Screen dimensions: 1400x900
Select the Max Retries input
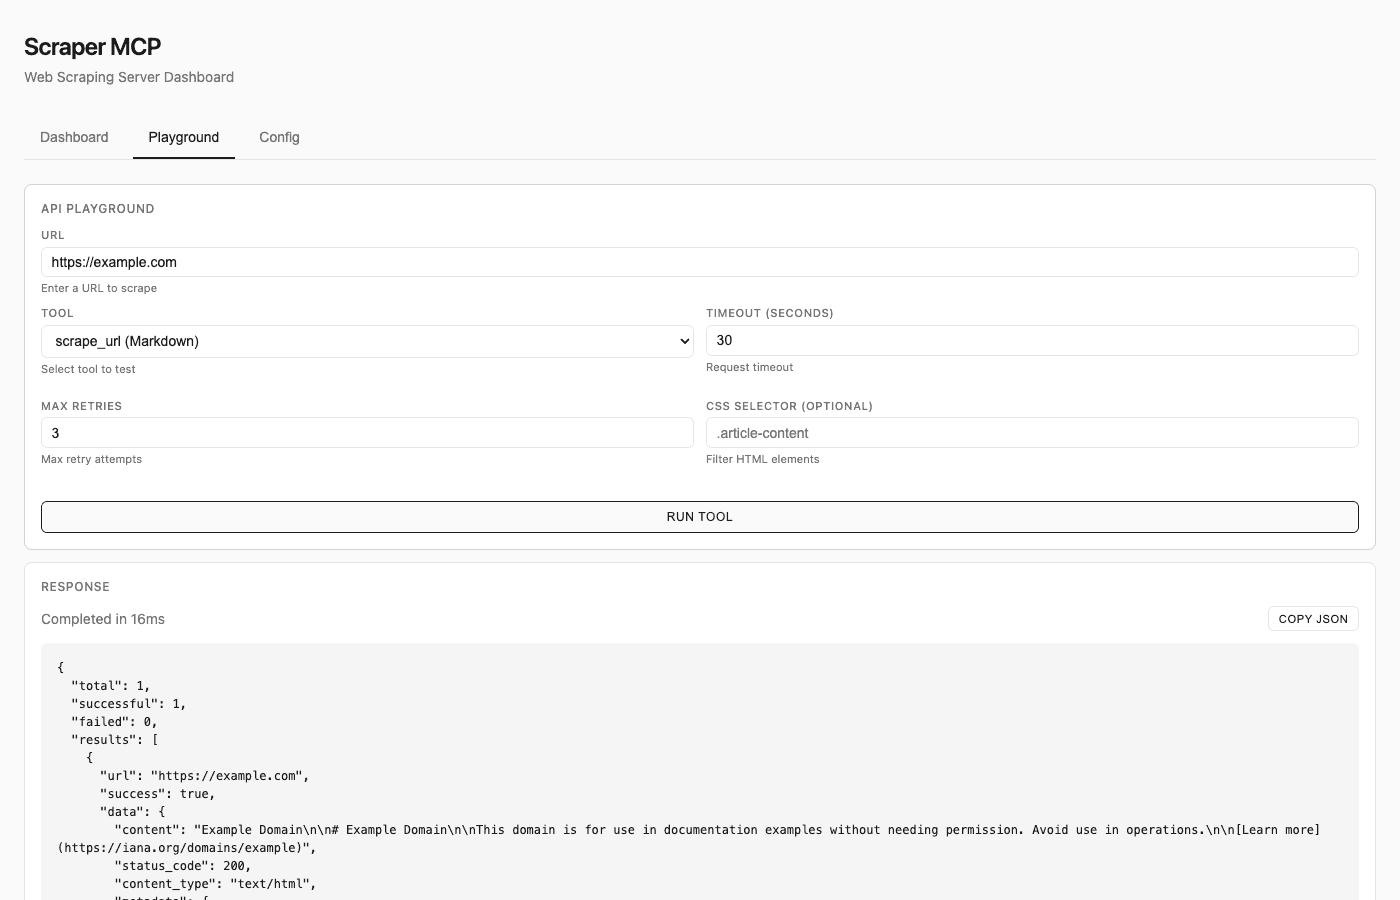tap(366, 432)
